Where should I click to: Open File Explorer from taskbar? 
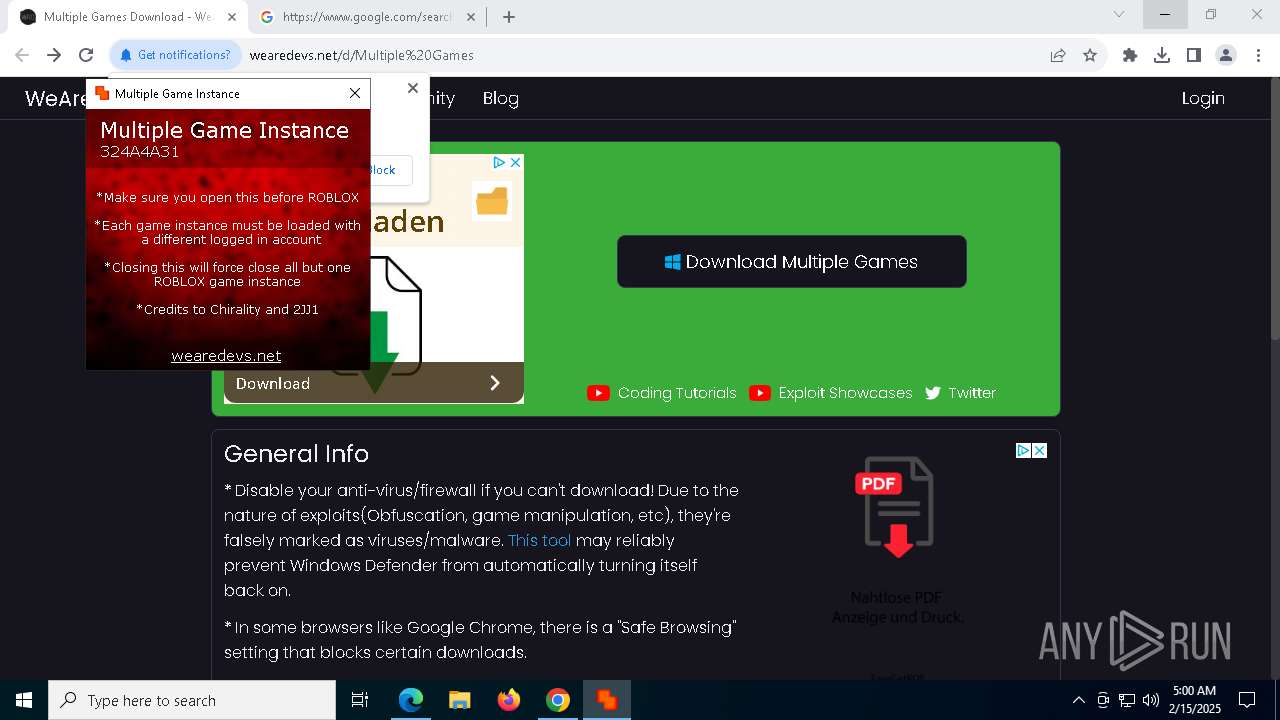pos(459,700)
